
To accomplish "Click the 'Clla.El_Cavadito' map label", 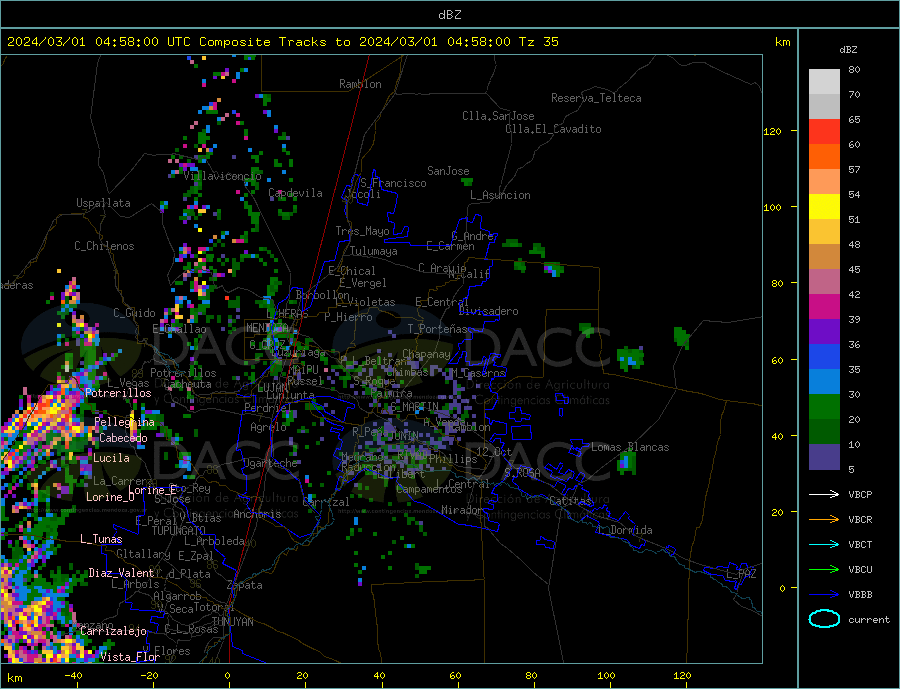I will click(x=553, y=129).
